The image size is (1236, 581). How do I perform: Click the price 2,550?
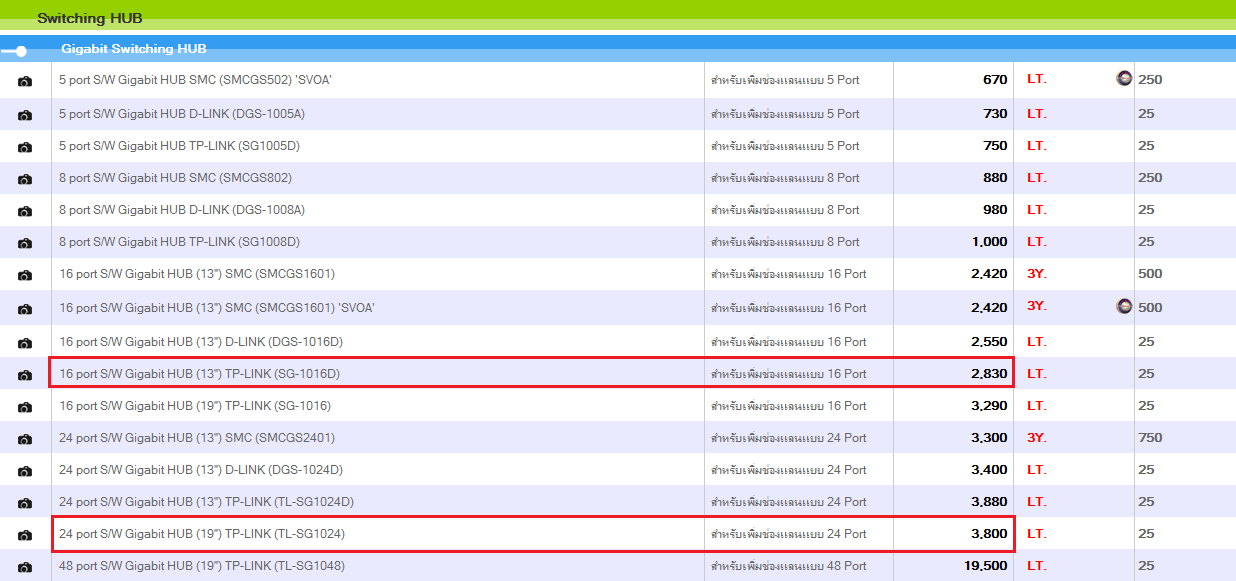click(990, 342)
